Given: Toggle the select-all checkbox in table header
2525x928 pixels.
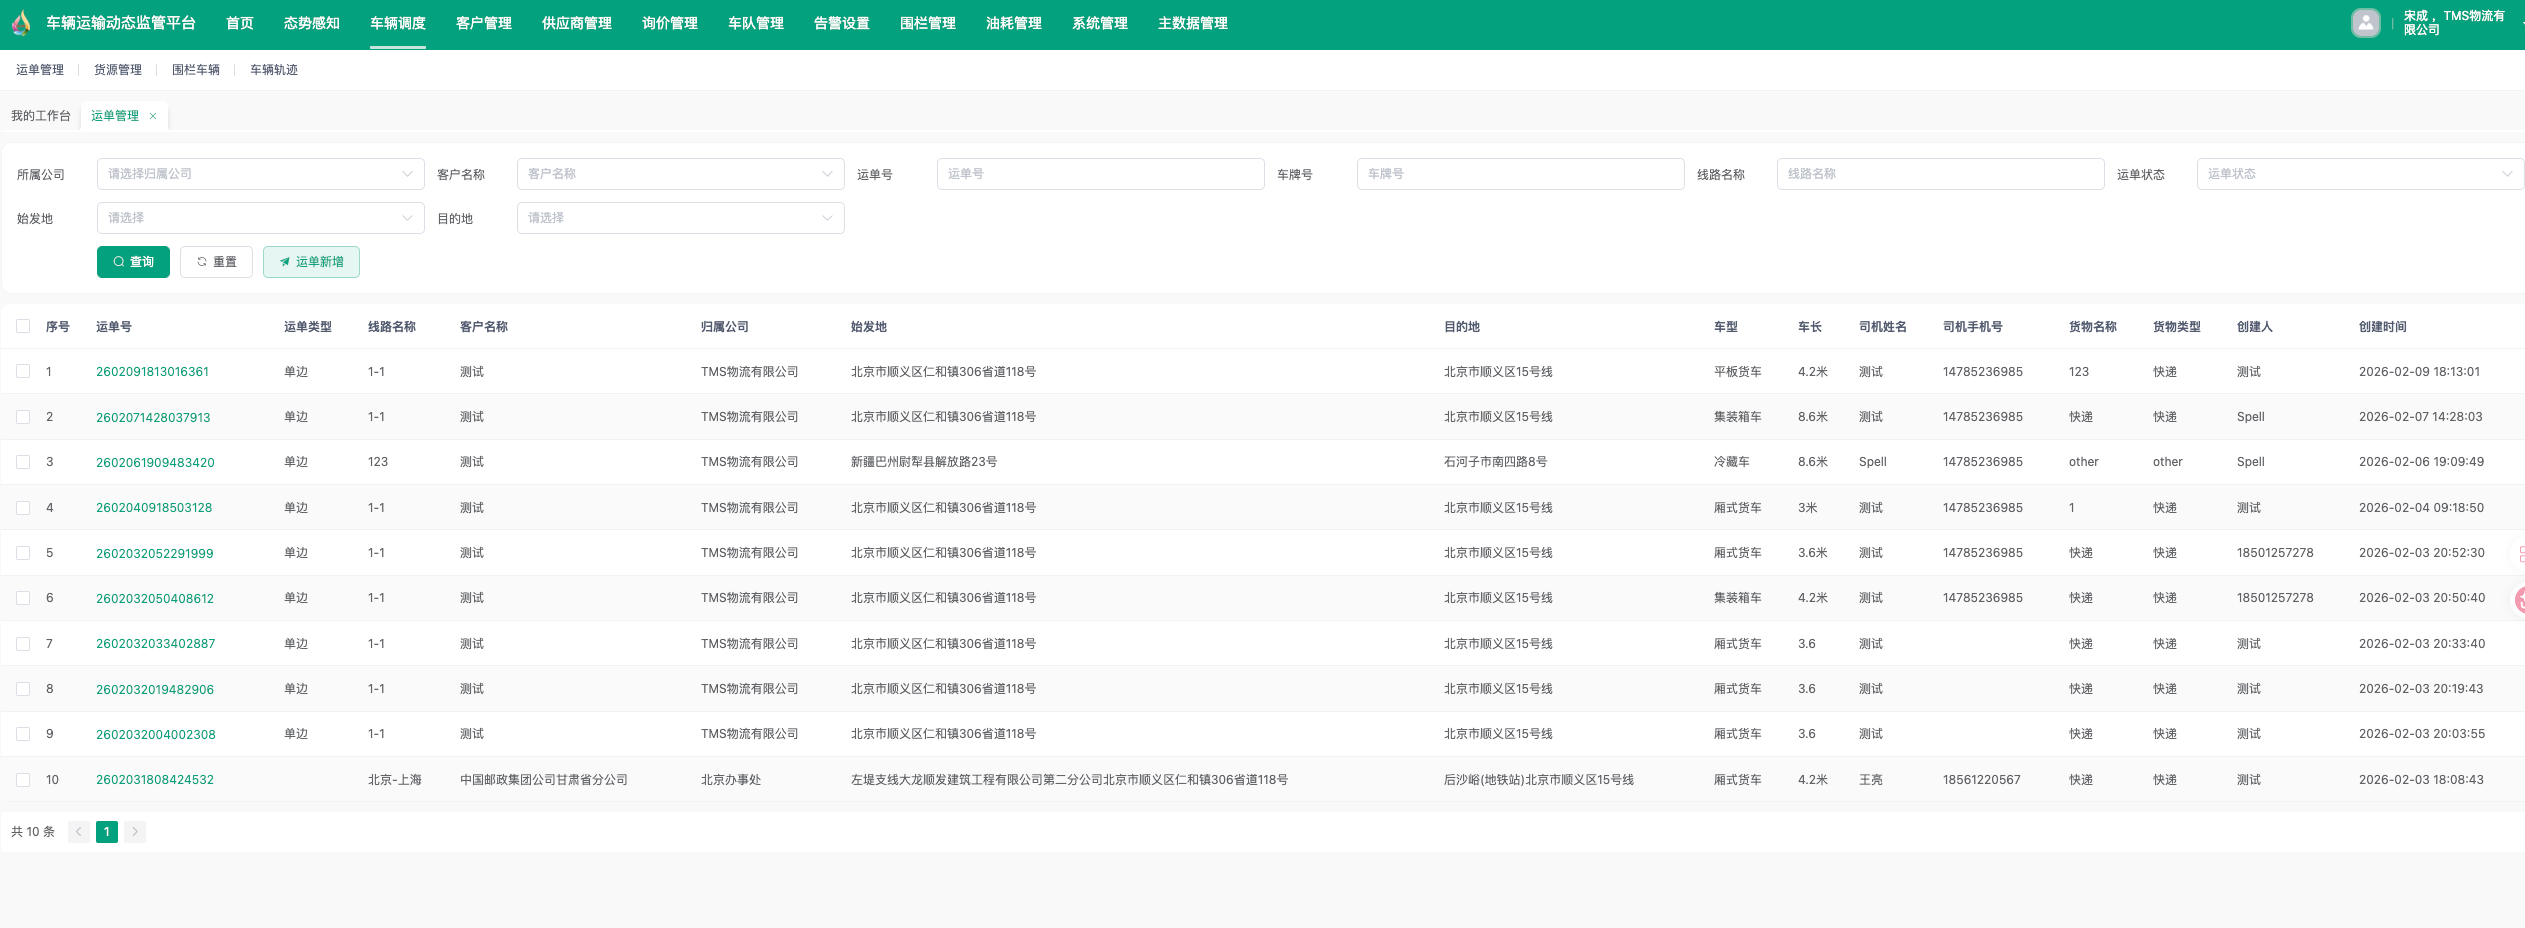Looking at the screenshot, I should click(x=23, y=327).
